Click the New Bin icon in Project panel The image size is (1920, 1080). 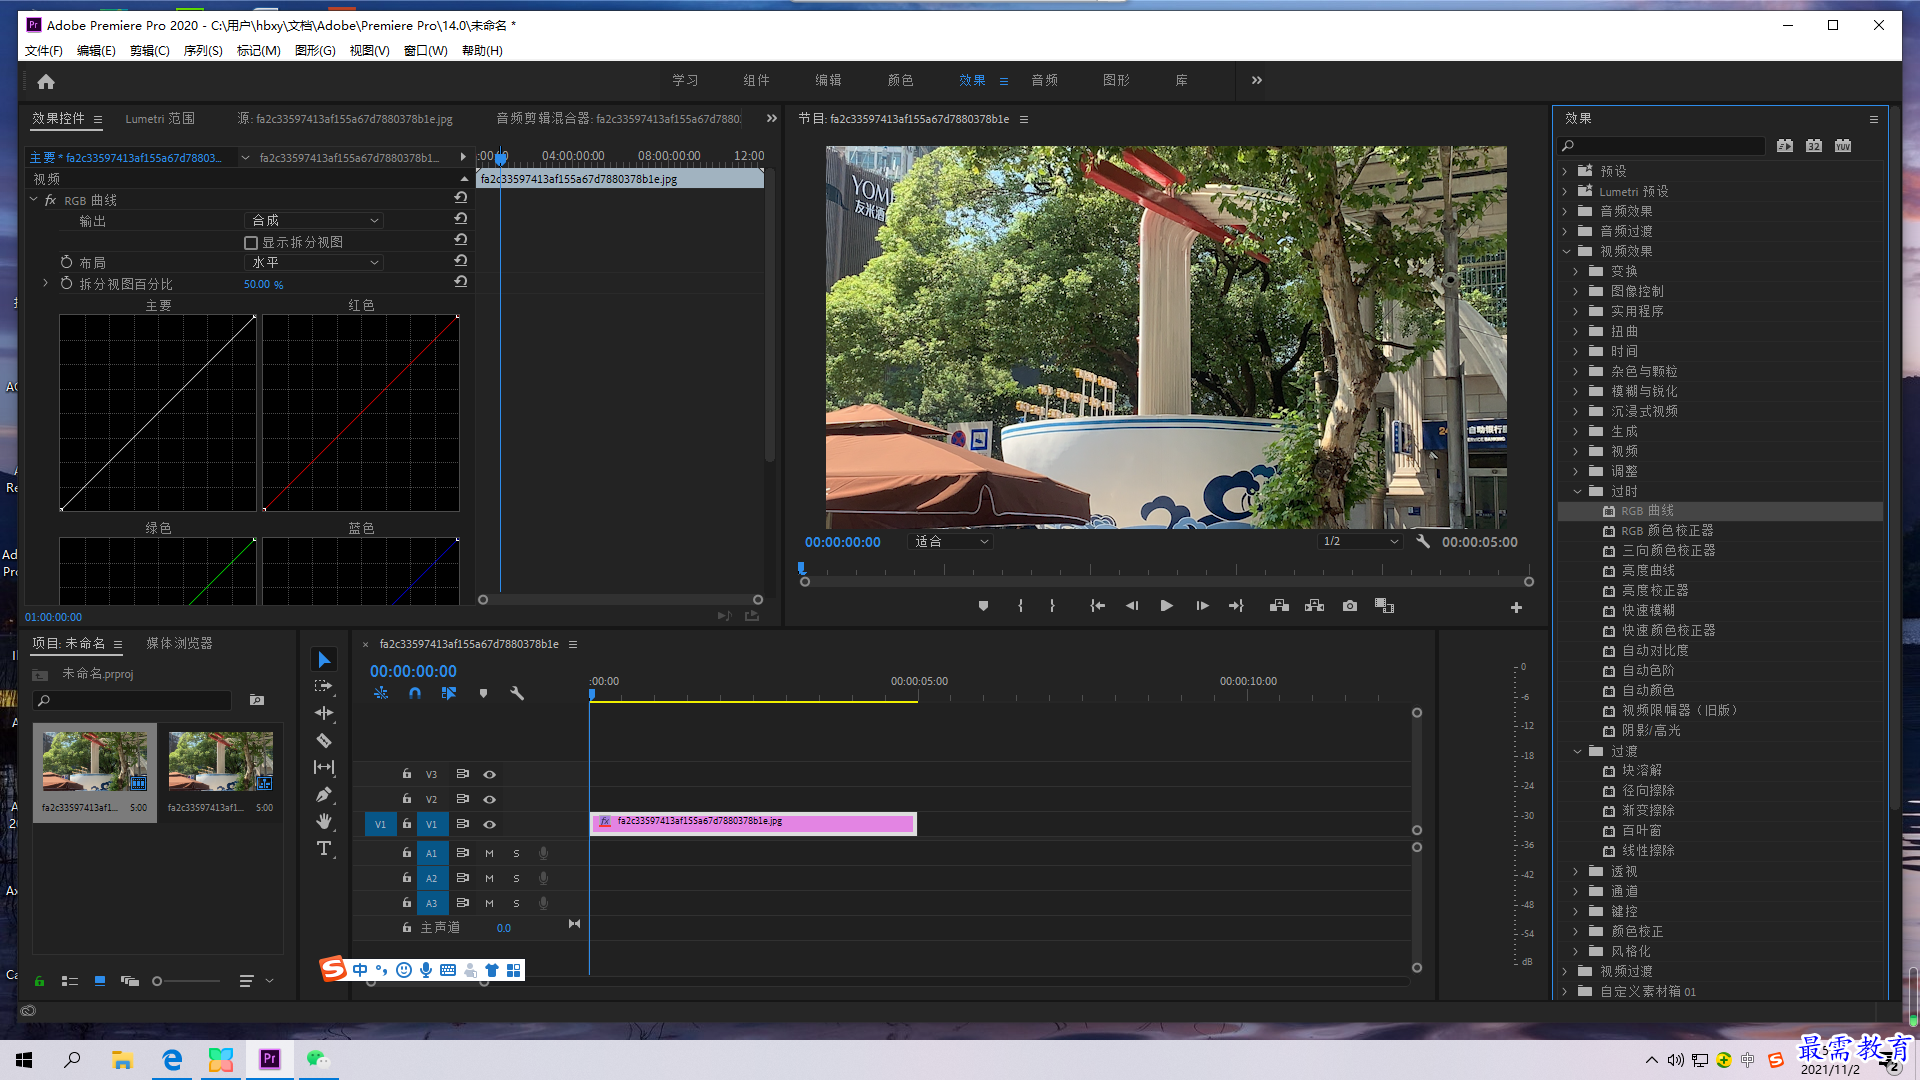pyautogui.click(x=257, y=700)
